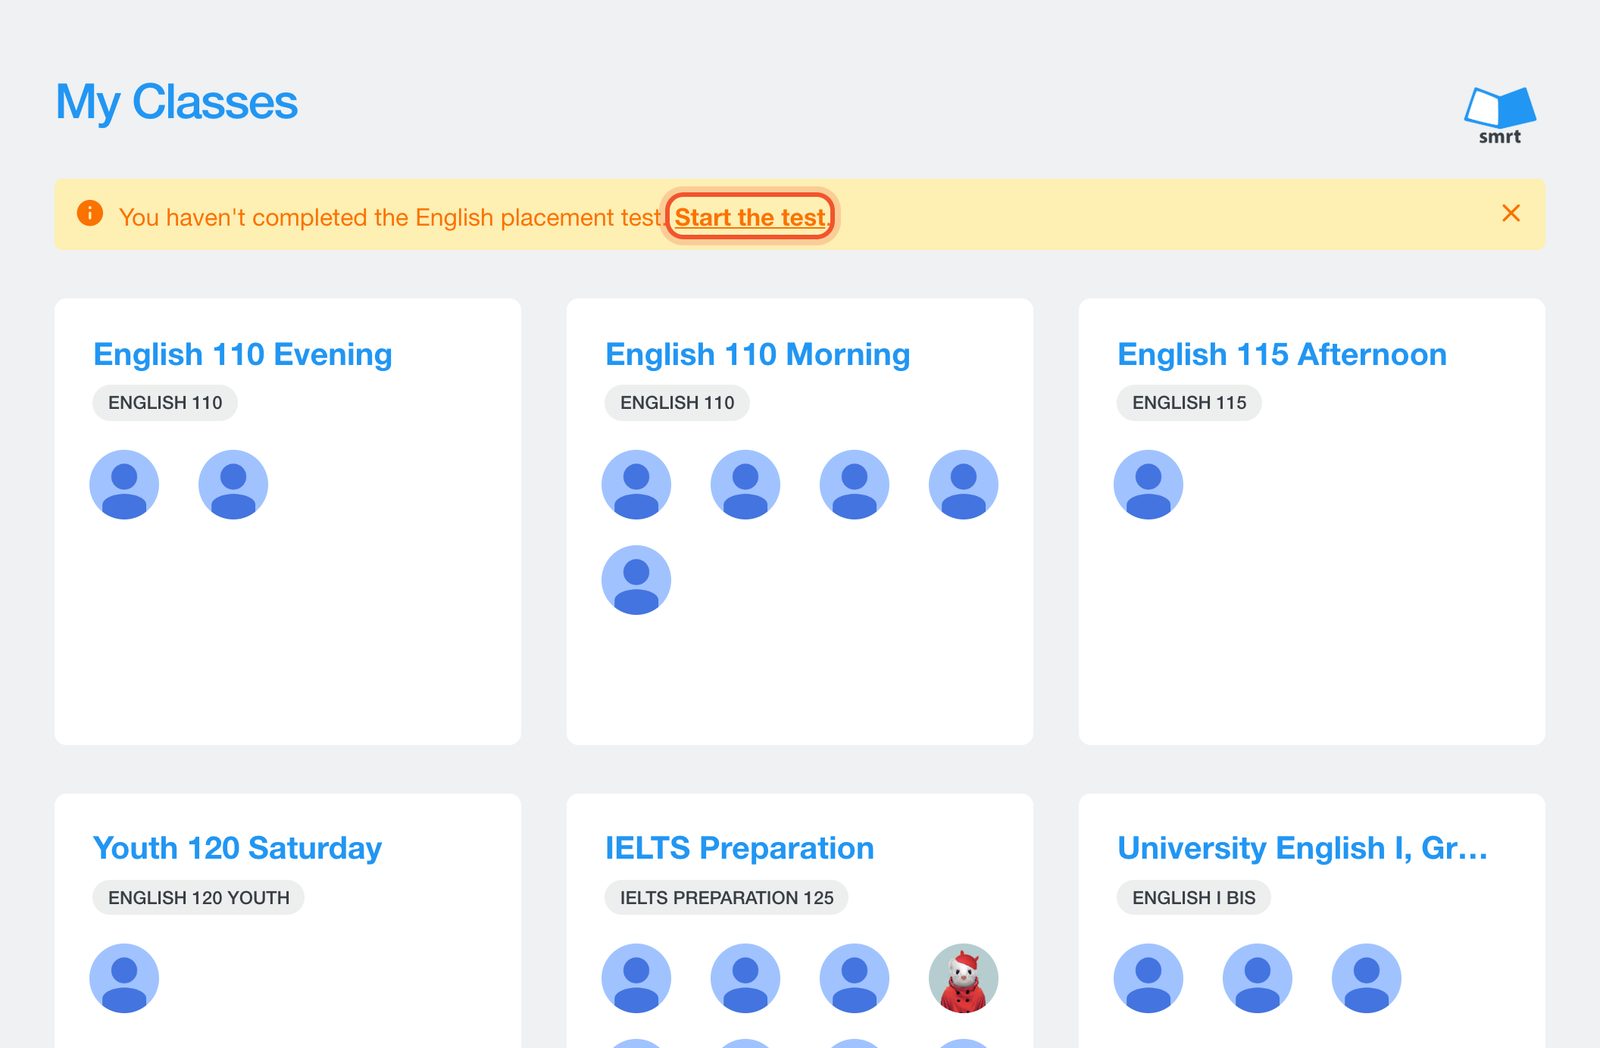Image resolution: width=1600 pixels, height=1048 pixels.
Task: Open the University English I class
Action: 1302,848
